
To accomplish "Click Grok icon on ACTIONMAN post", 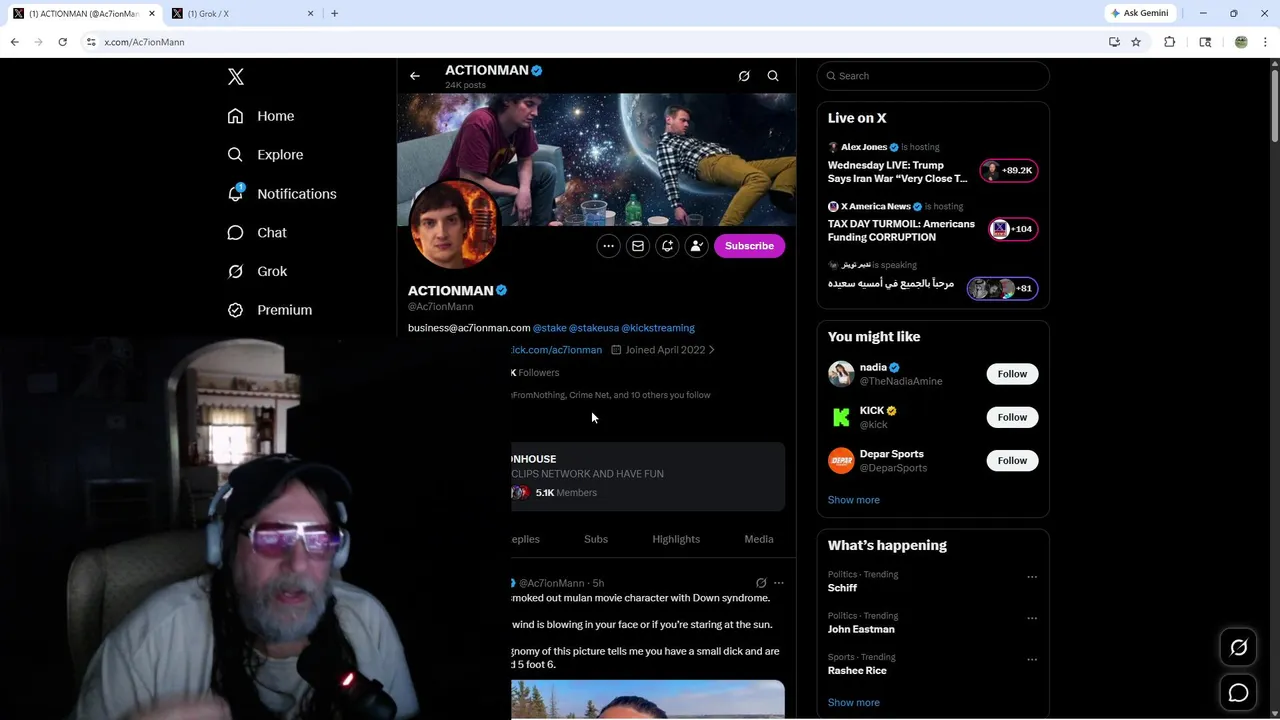I will [x=761, y=583].
